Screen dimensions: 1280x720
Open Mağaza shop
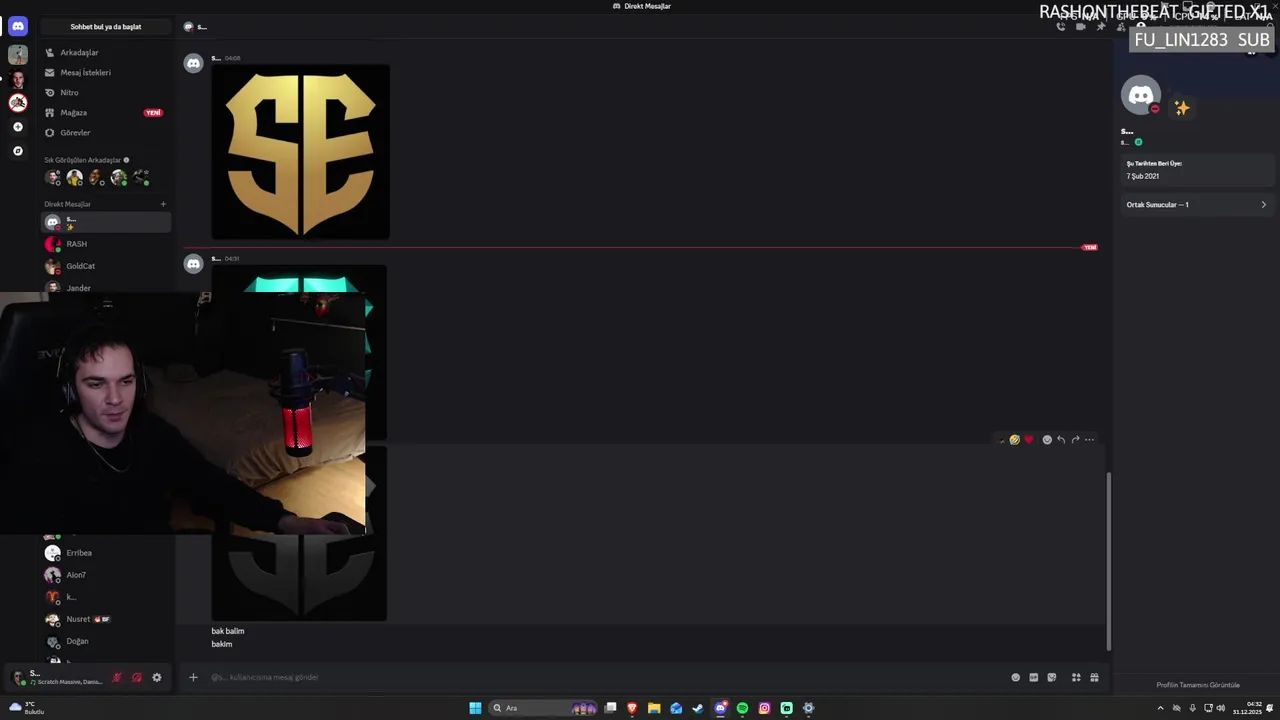(x=106, y=112)
